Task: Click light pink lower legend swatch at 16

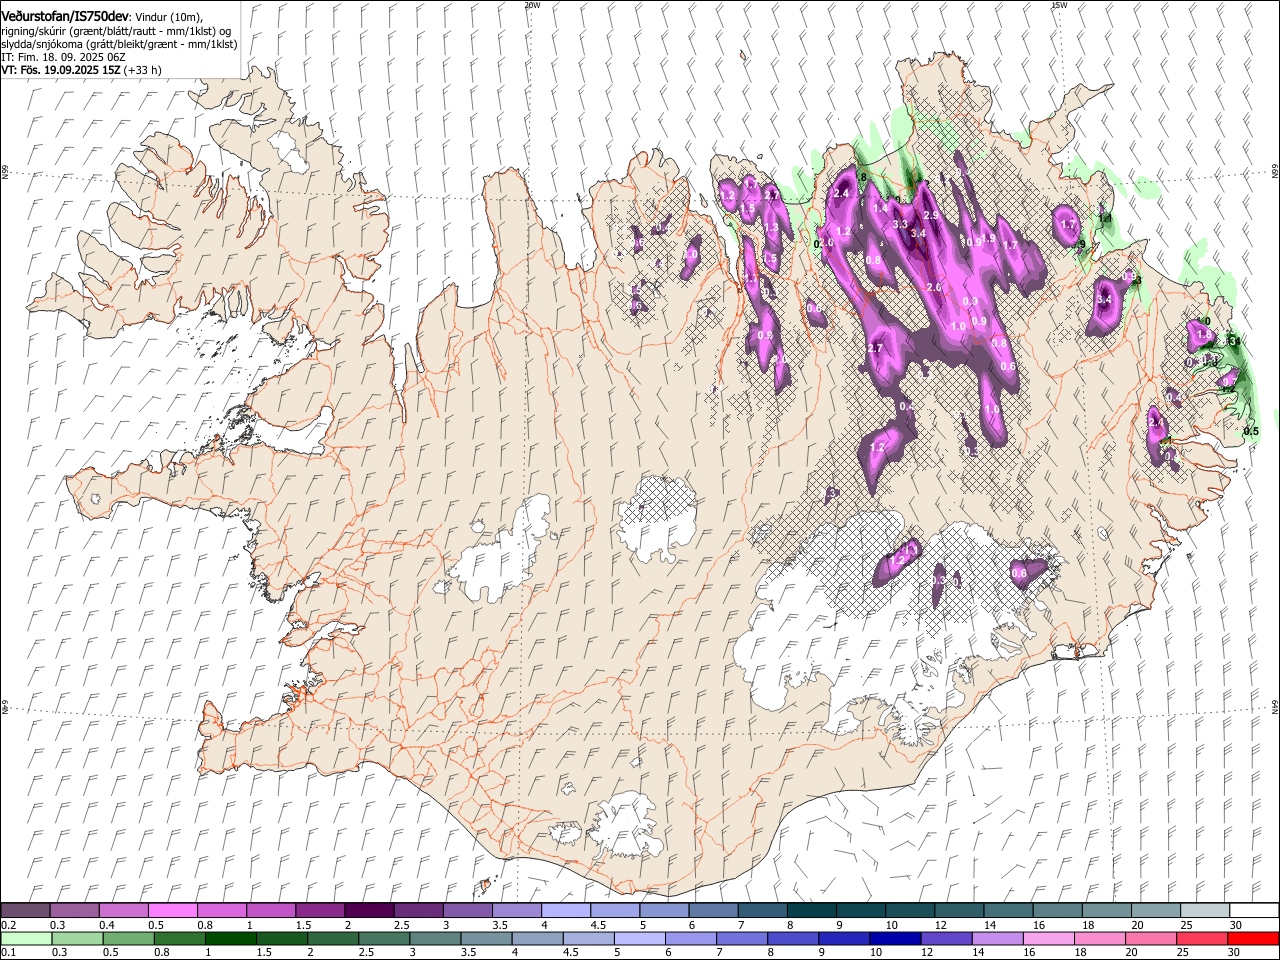Action: coord(1047,938)
